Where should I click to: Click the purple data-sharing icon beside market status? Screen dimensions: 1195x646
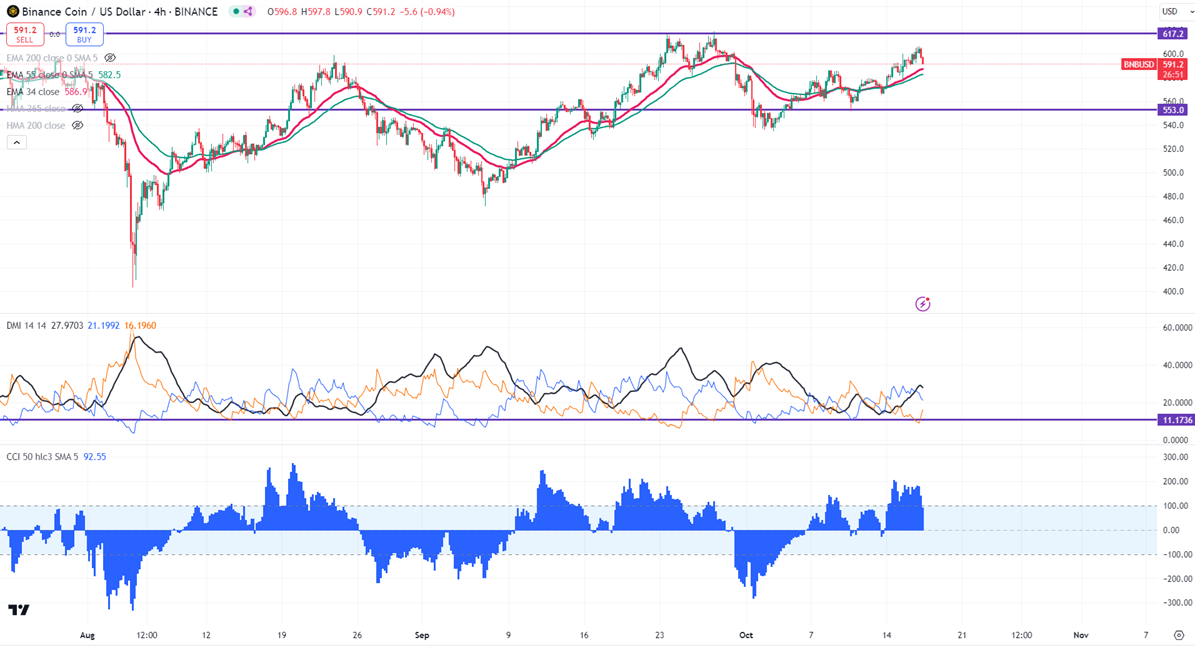pos(248,11)
